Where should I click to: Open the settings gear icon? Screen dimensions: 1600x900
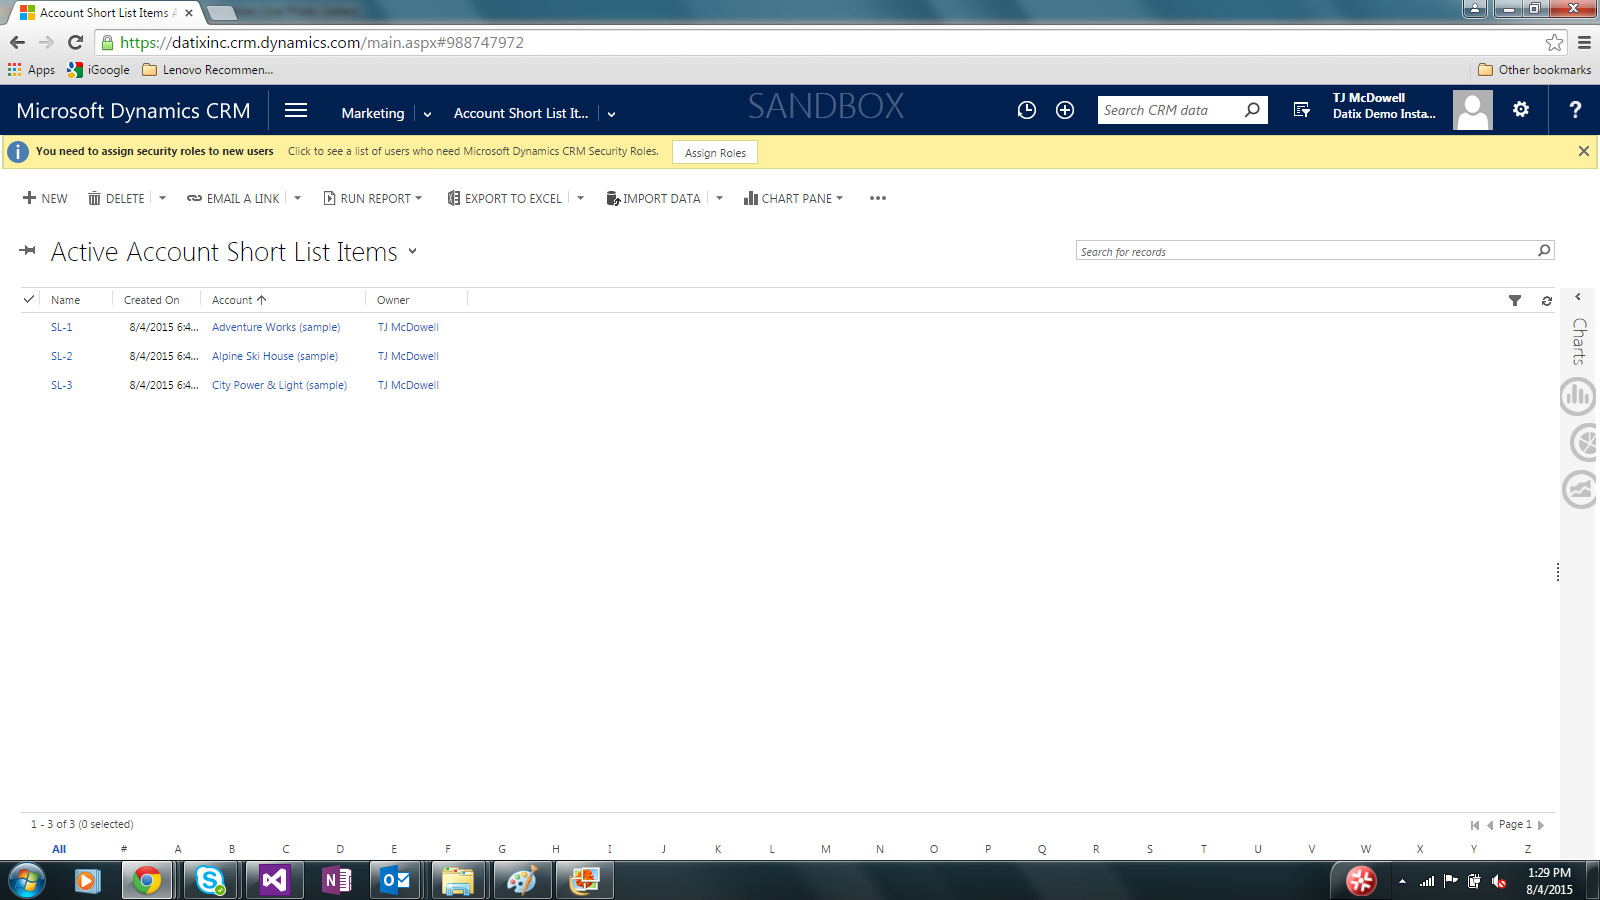pyautogui.click(x=1521, y=110)
